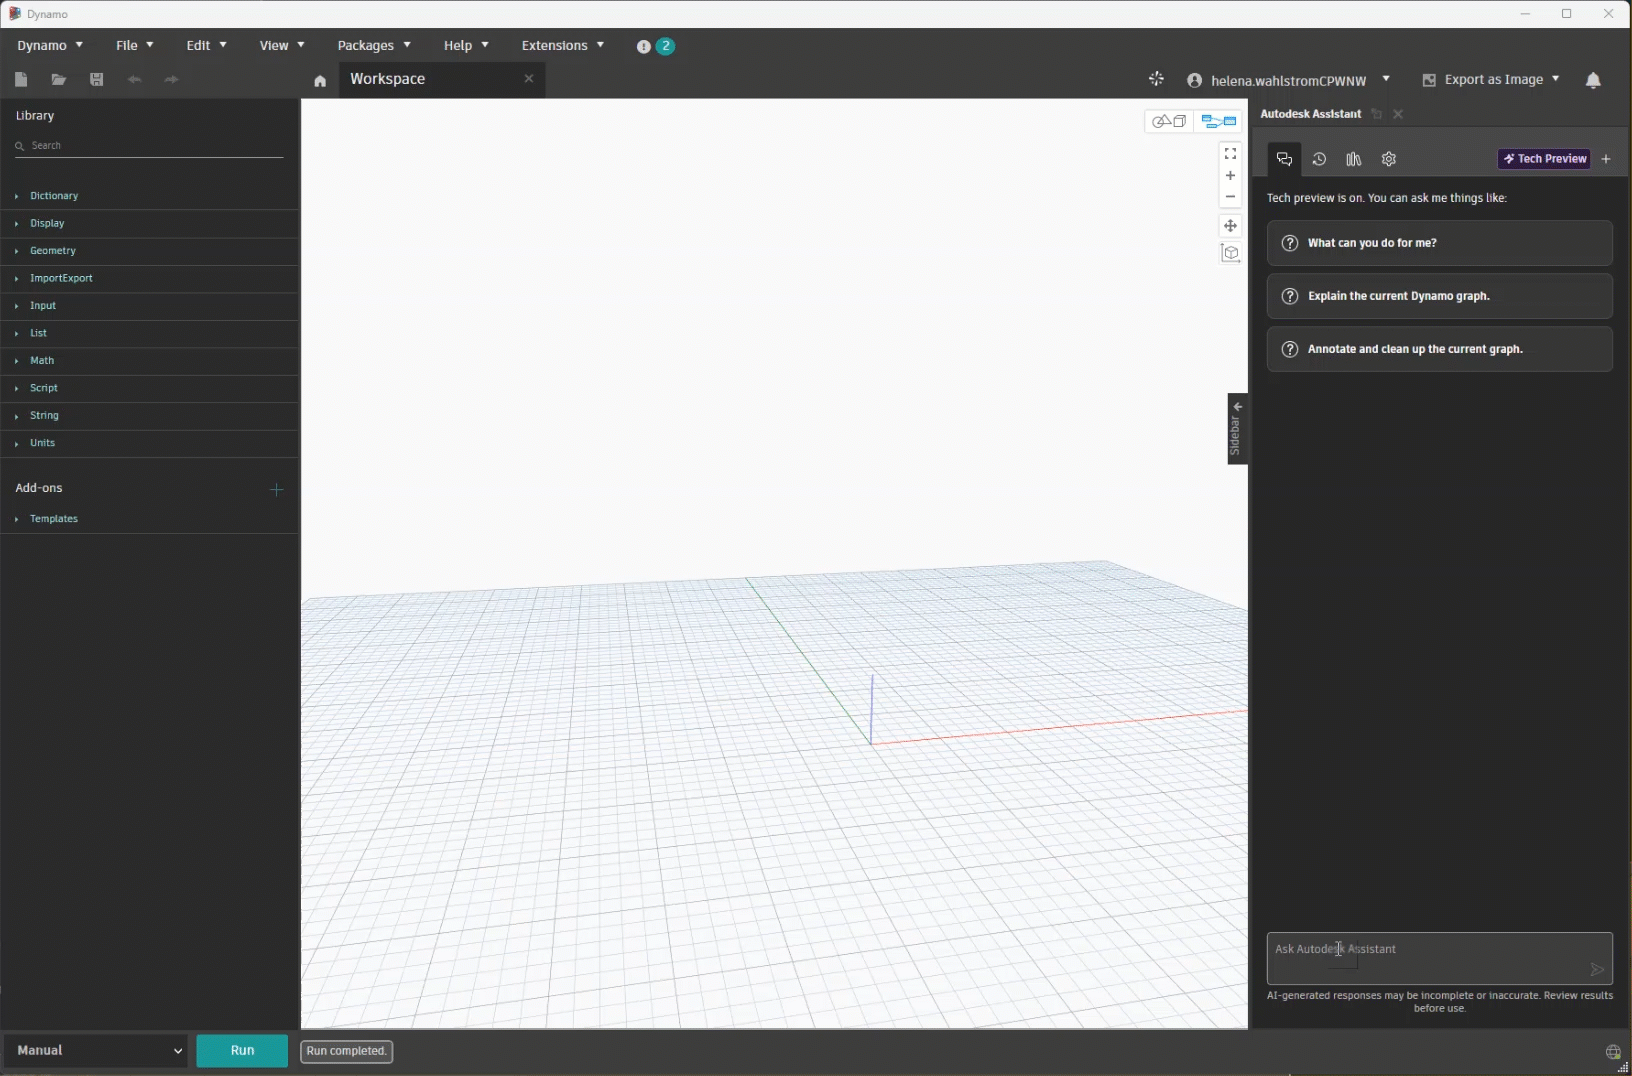Click the Open file folder icon
1632x1076 pixels.
[59, 80]
